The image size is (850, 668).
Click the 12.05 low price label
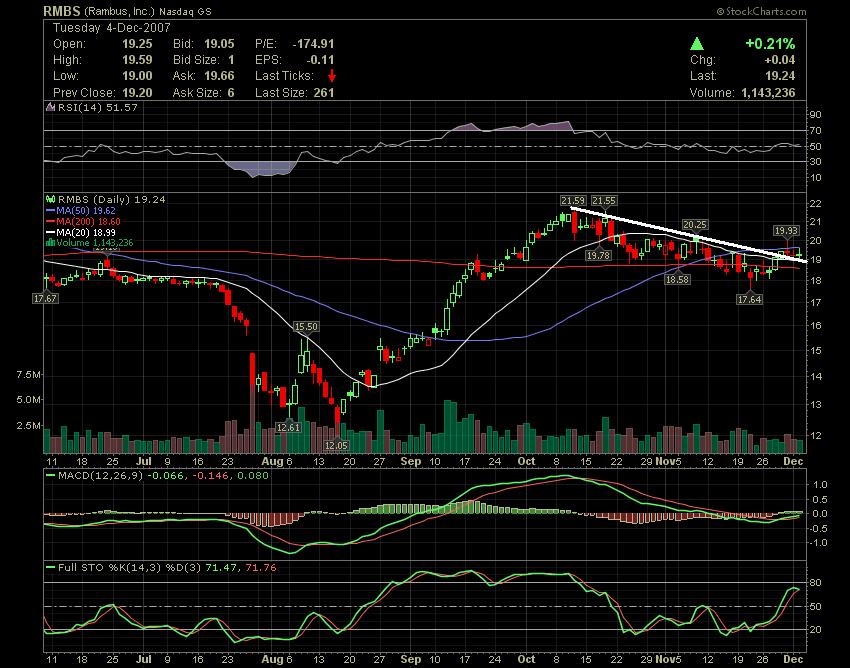click(x=336, y=445)
